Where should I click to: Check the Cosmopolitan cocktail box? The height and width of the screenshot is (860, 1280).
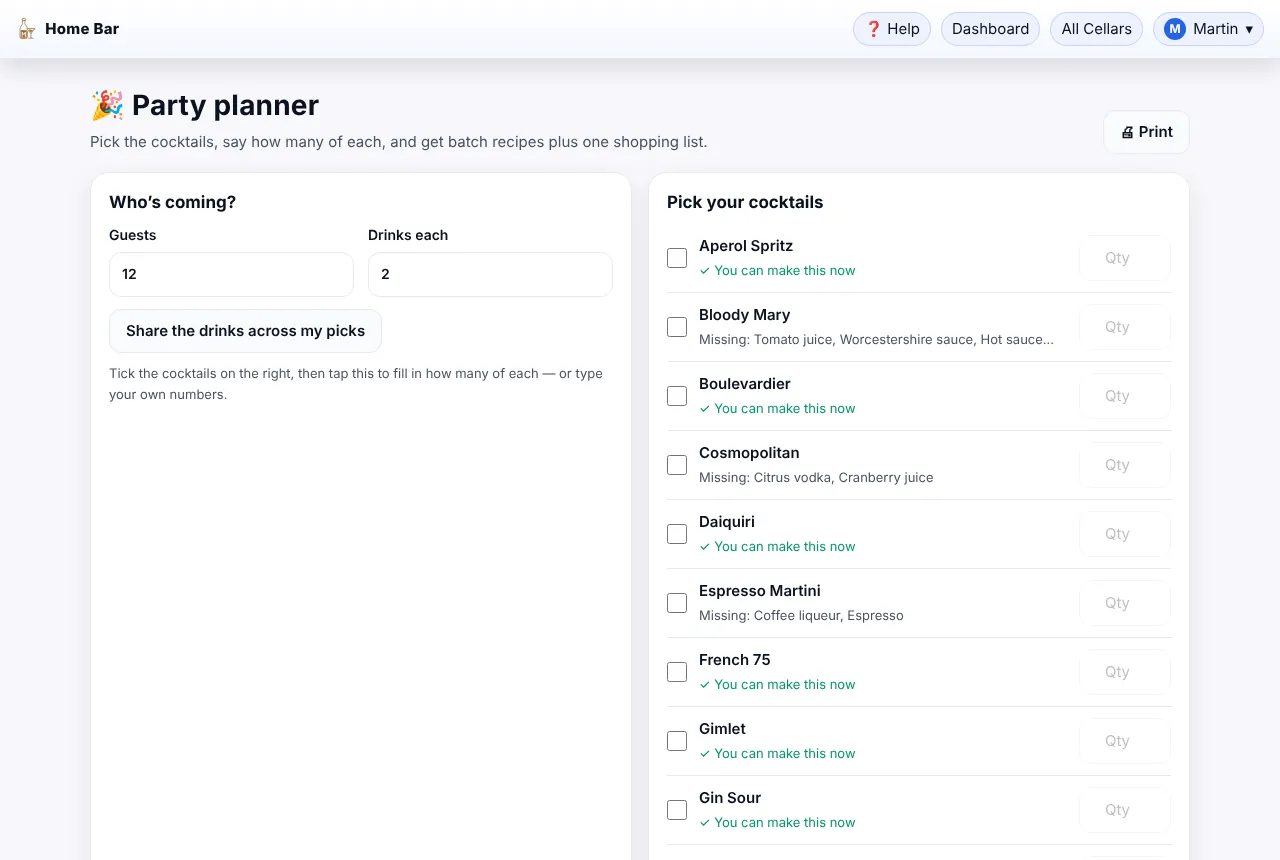[677, 465]
